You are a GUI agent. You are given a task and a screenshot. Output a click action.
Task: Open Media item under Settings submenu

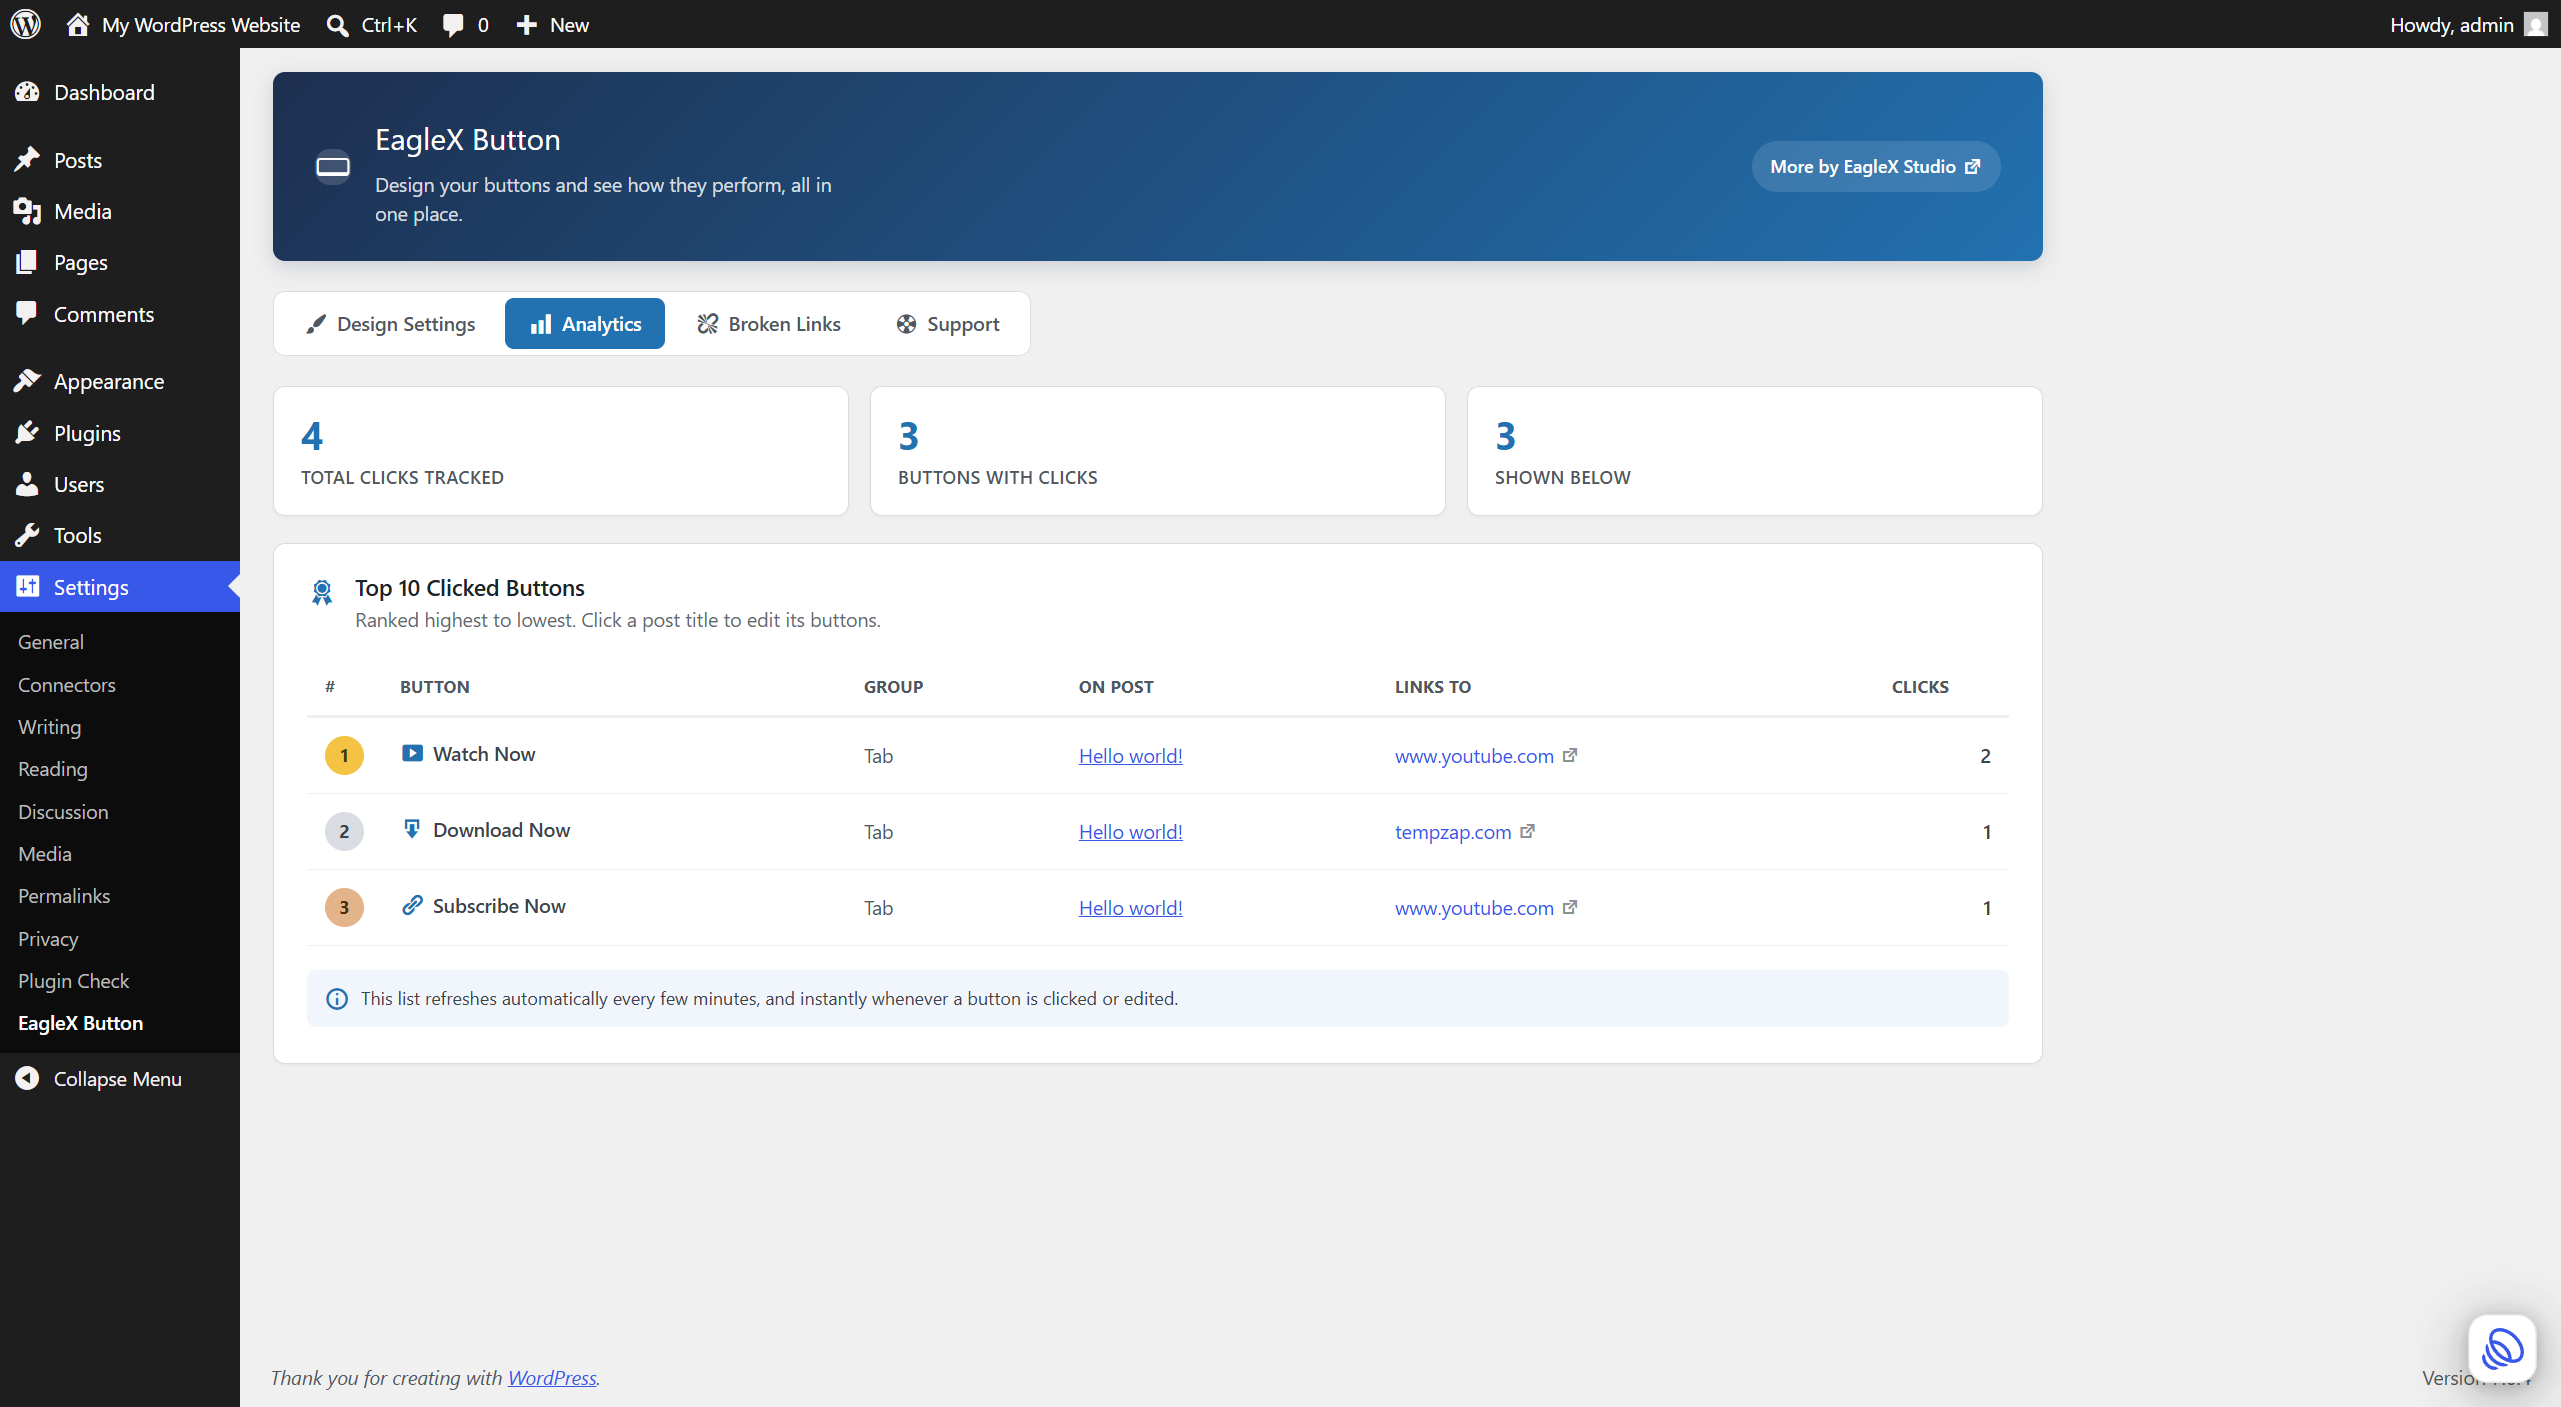point(45,854)
